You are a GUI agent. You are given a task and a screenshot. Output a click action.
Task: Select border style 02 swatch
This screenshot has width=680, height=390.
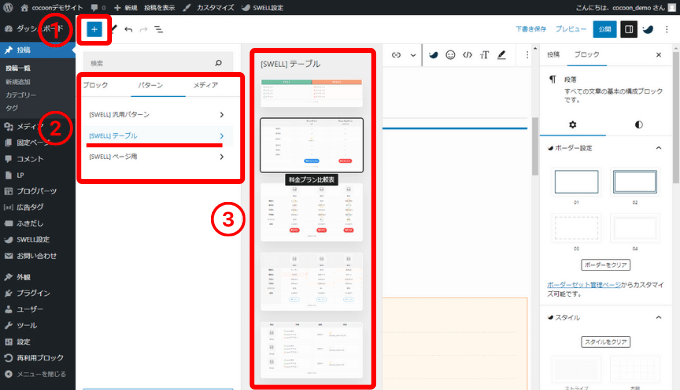point(634,182)
